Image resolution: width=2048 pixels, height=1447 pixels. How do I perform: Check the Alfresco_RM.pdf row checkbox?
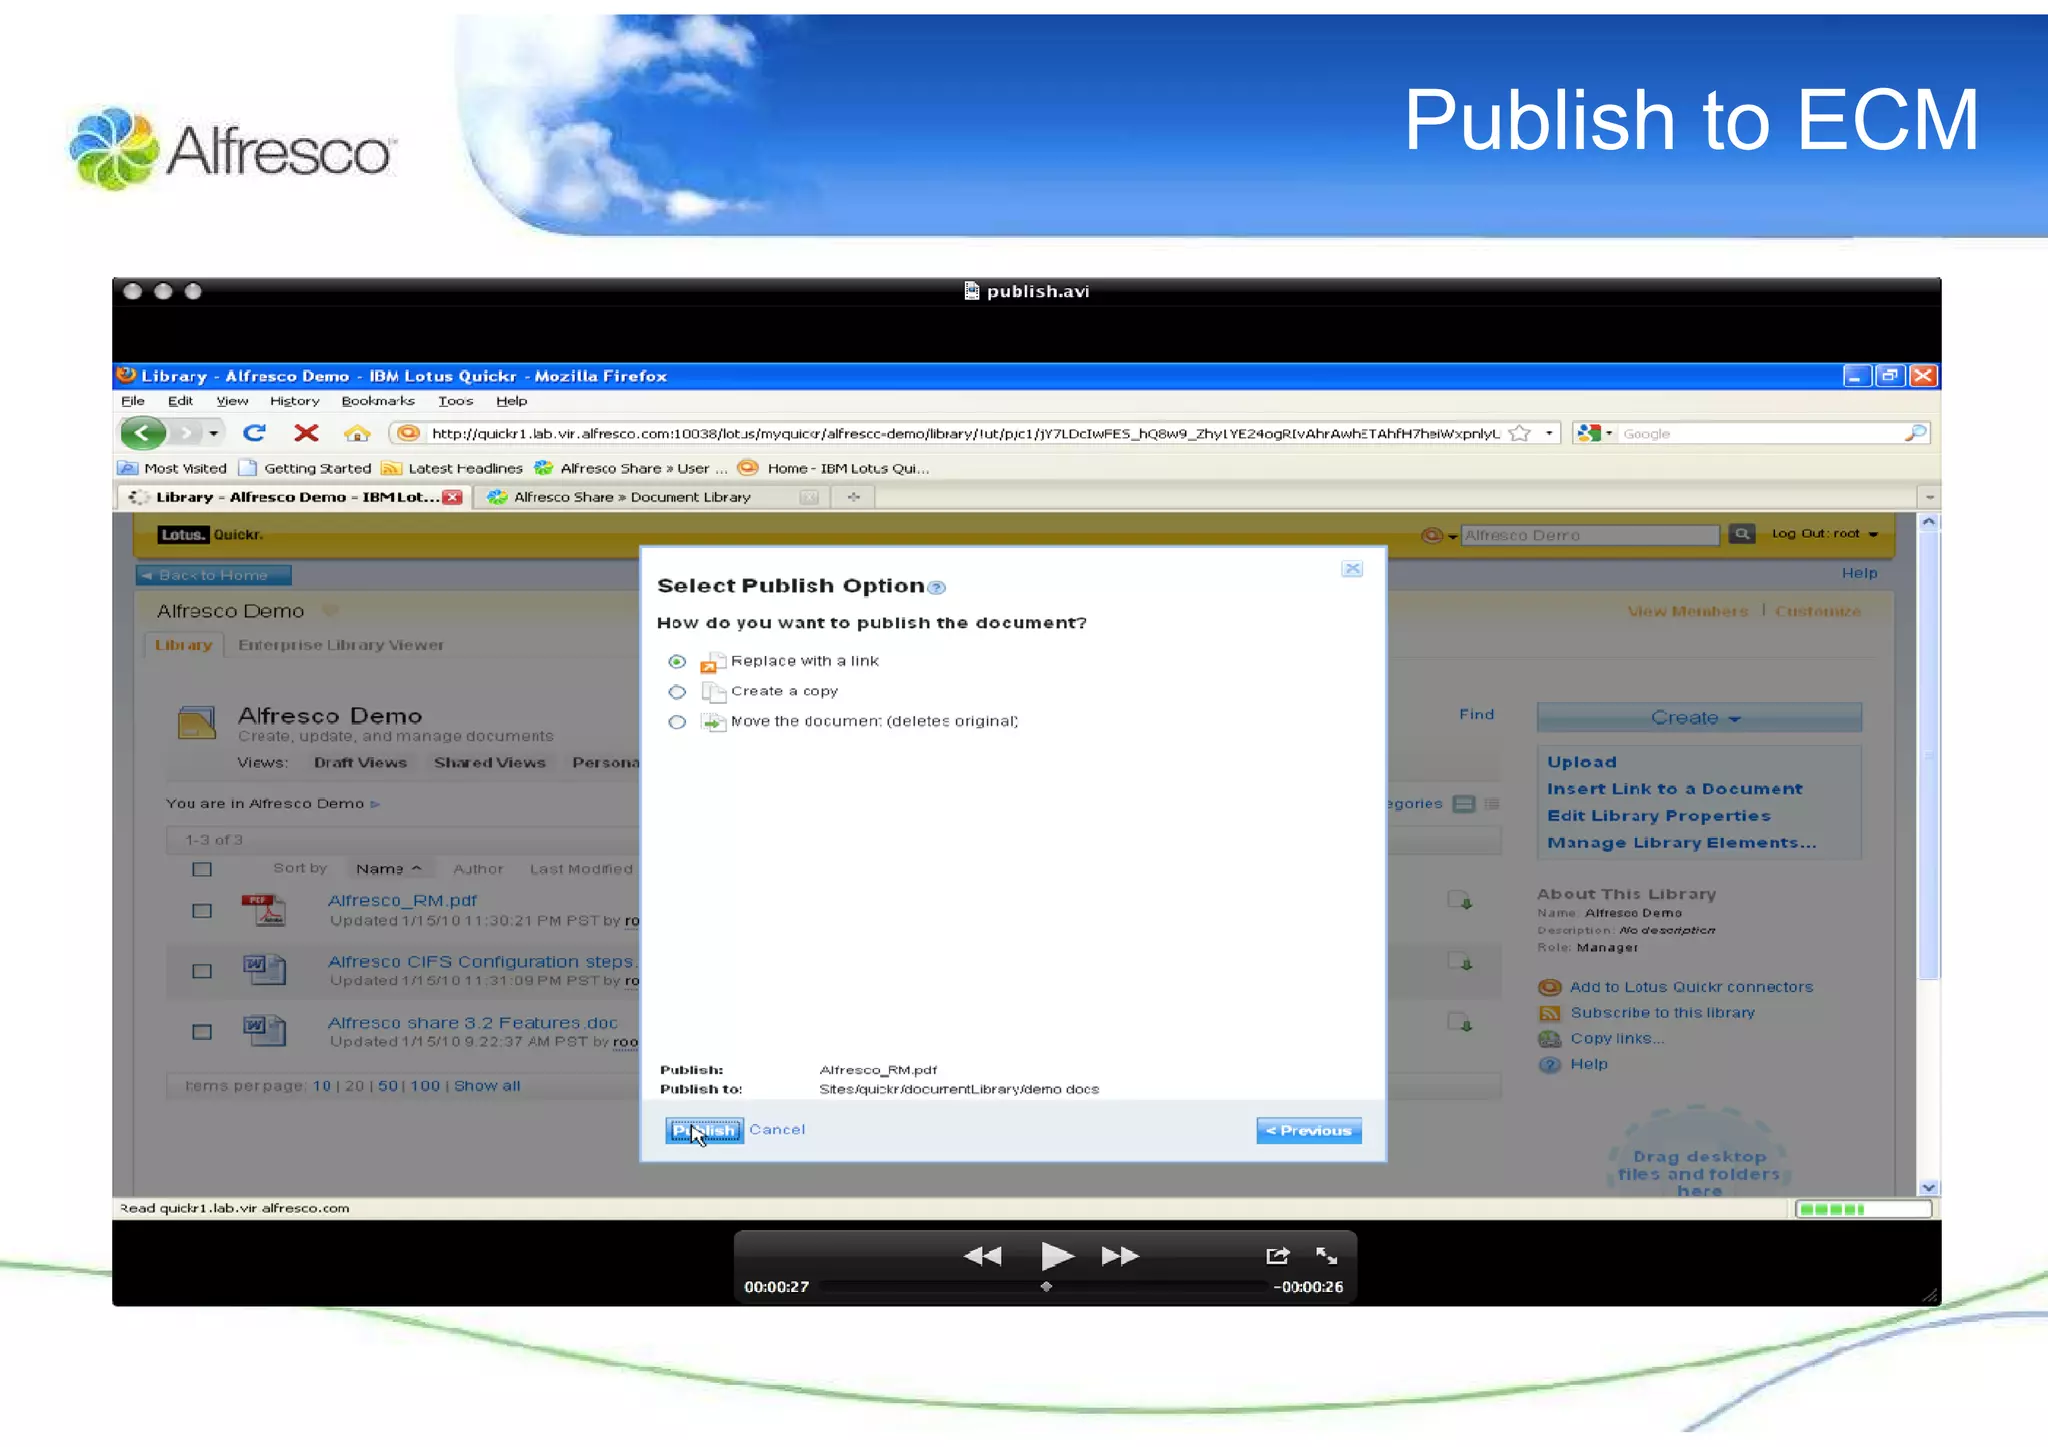[202, 911]
